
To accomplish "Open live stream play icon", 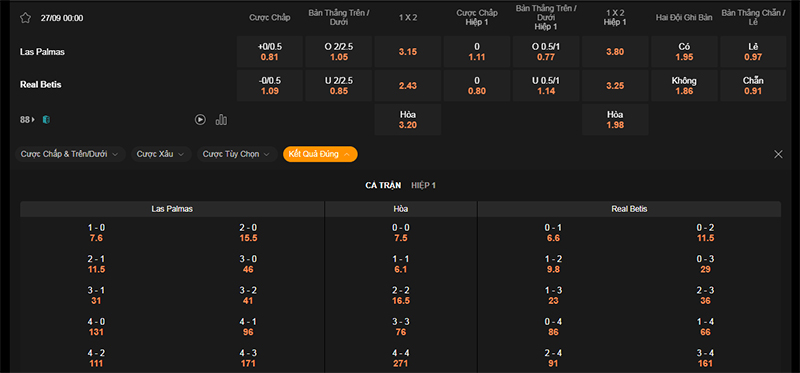I will point(200,119).
